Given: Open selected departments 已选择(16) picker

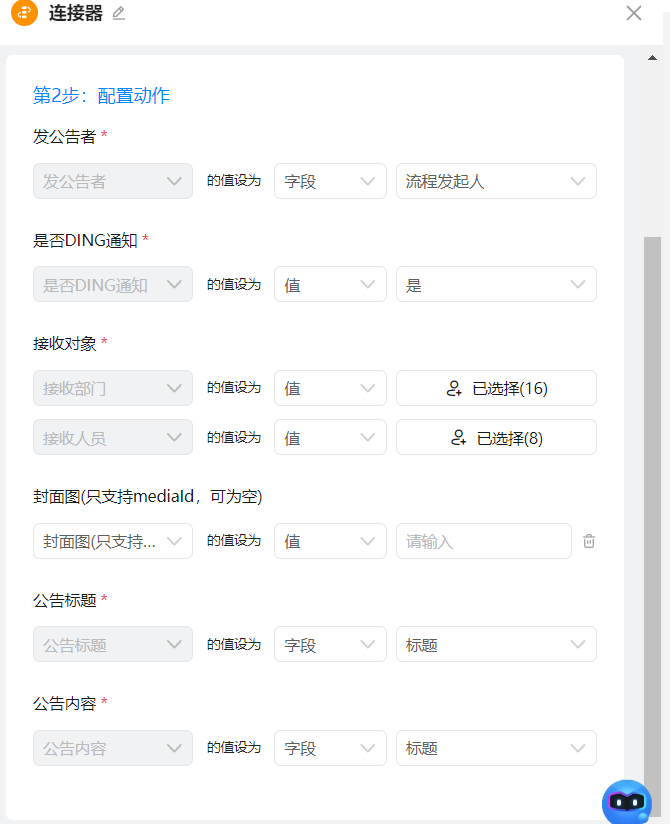Looking at the screenshot, I should [x=496, y=388].
